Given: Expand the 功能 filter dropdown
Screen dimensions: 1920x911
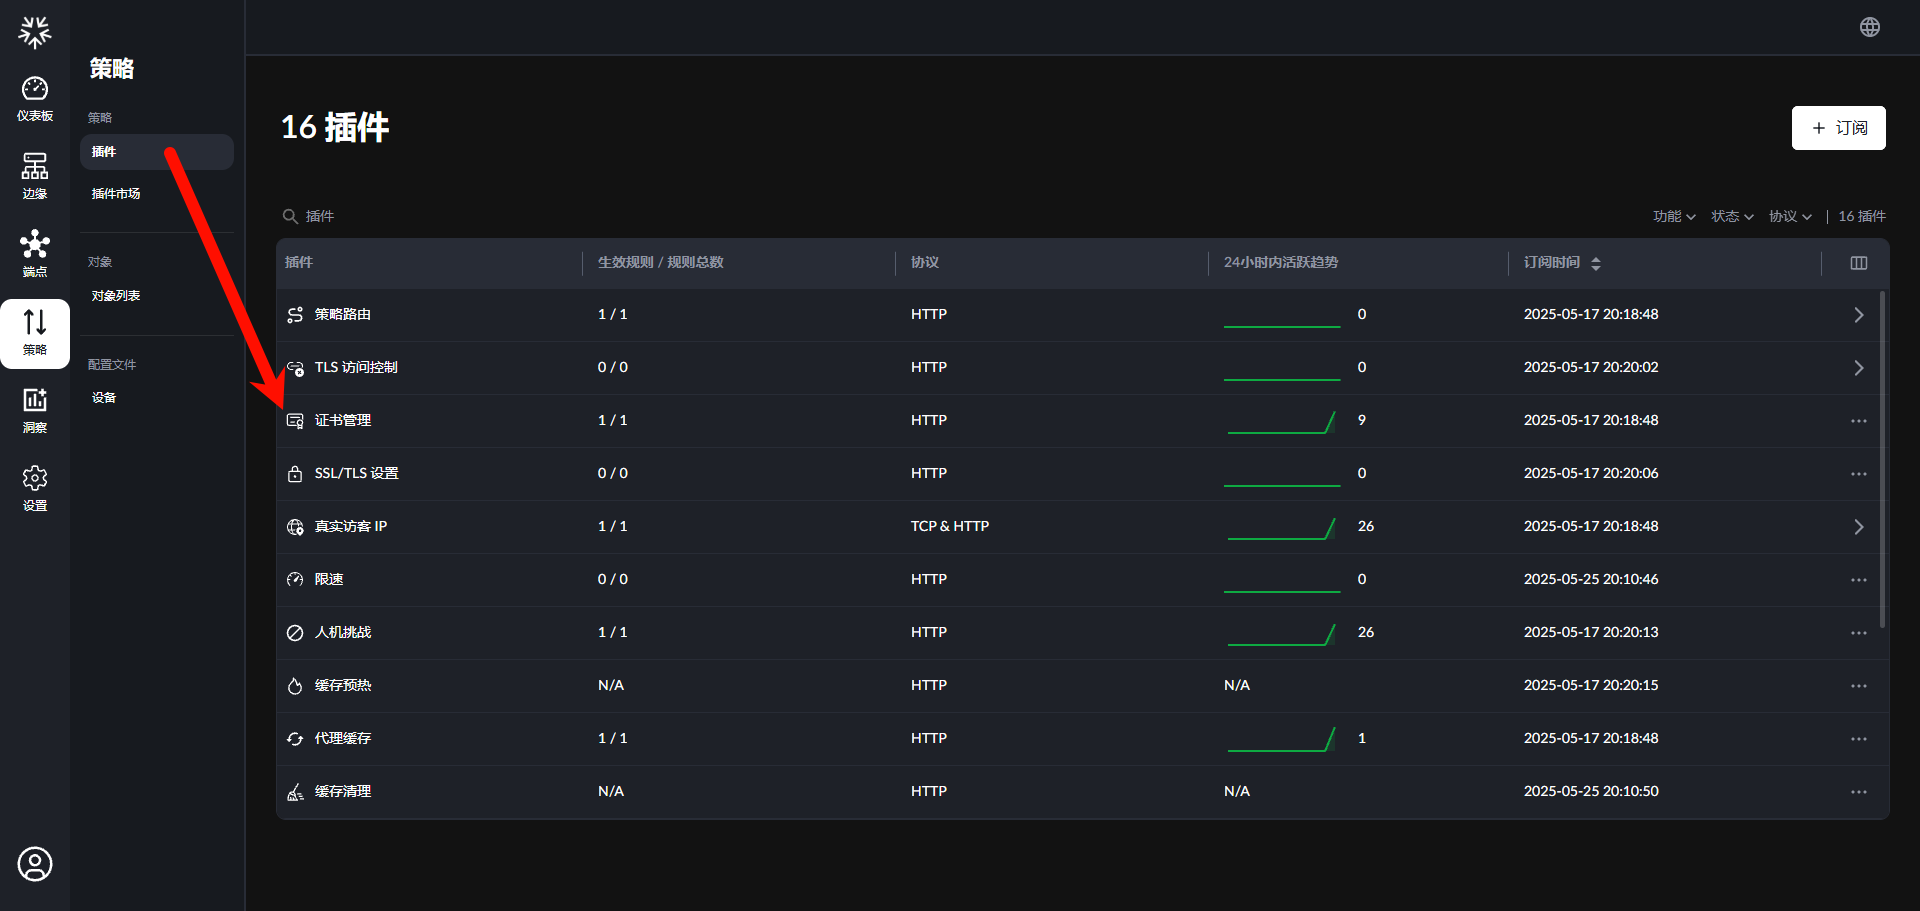Looking at the screenshot, I should point(1674,216).
